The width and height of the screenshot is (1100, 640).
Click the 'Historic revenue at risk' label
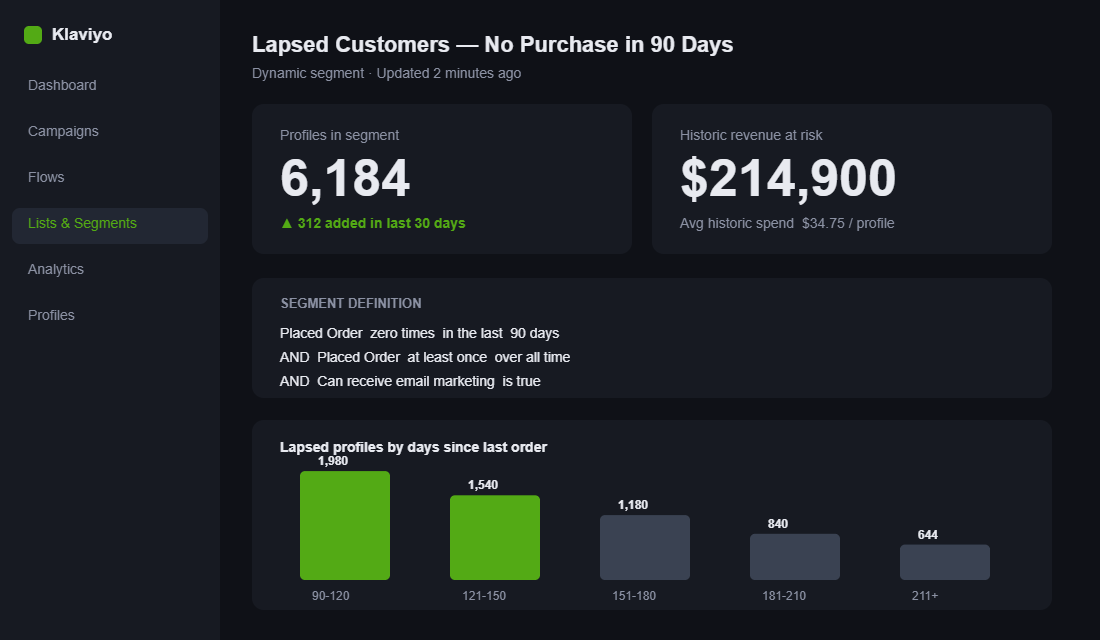[x=751, y=135]
